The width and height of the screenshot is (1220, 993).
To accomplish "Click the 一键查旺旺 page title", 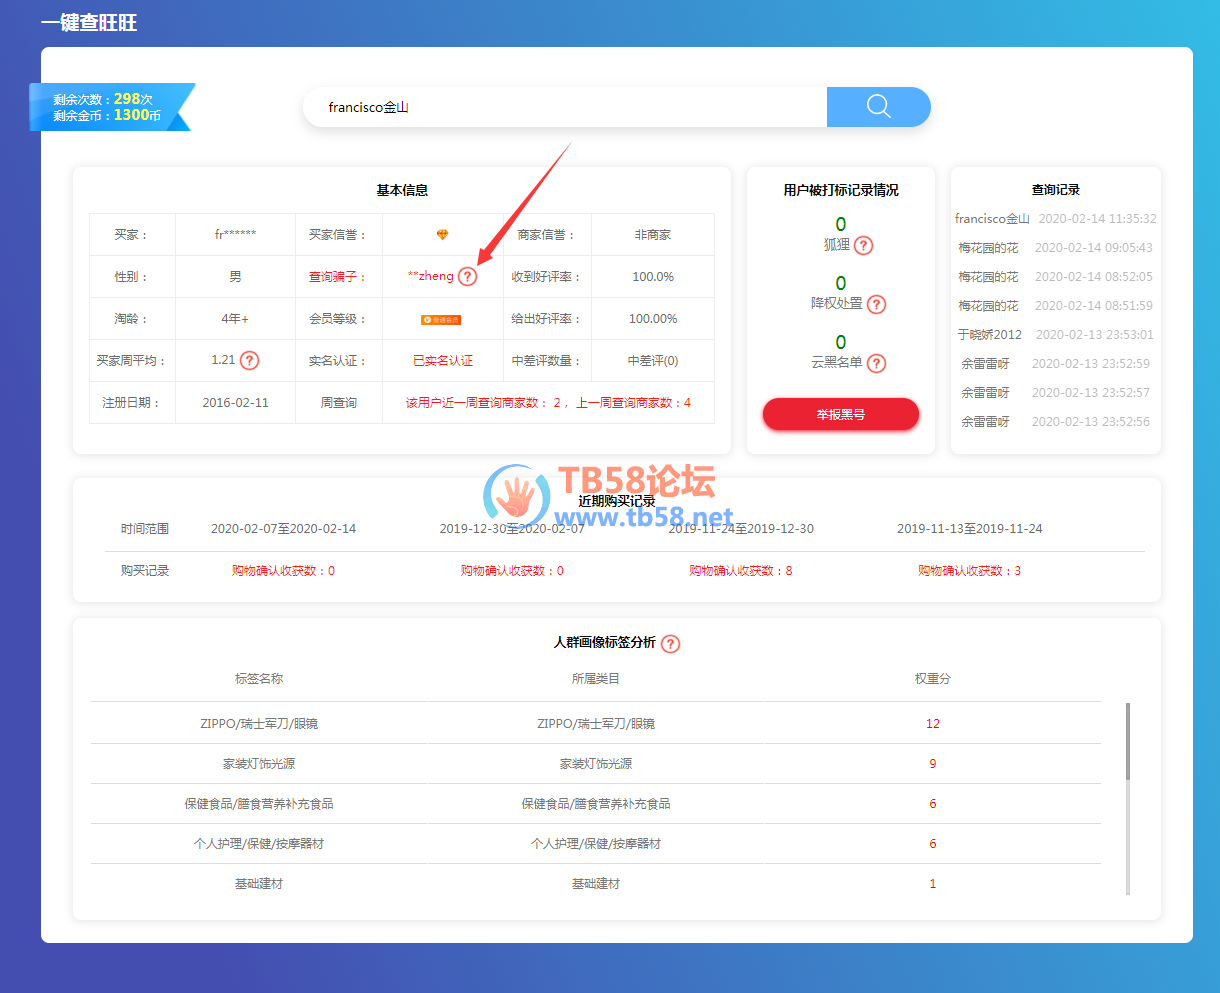I will [89, 22].
